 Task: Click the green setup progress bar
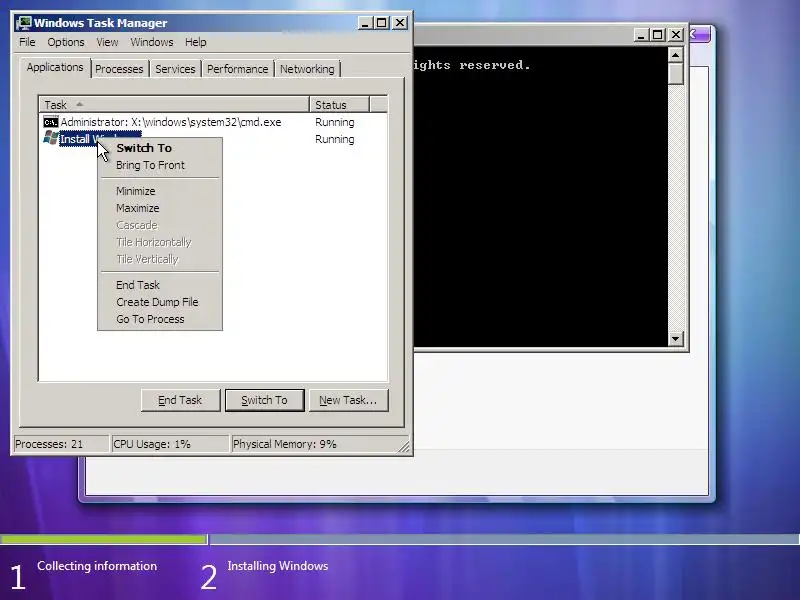click(x=104, y=539)
